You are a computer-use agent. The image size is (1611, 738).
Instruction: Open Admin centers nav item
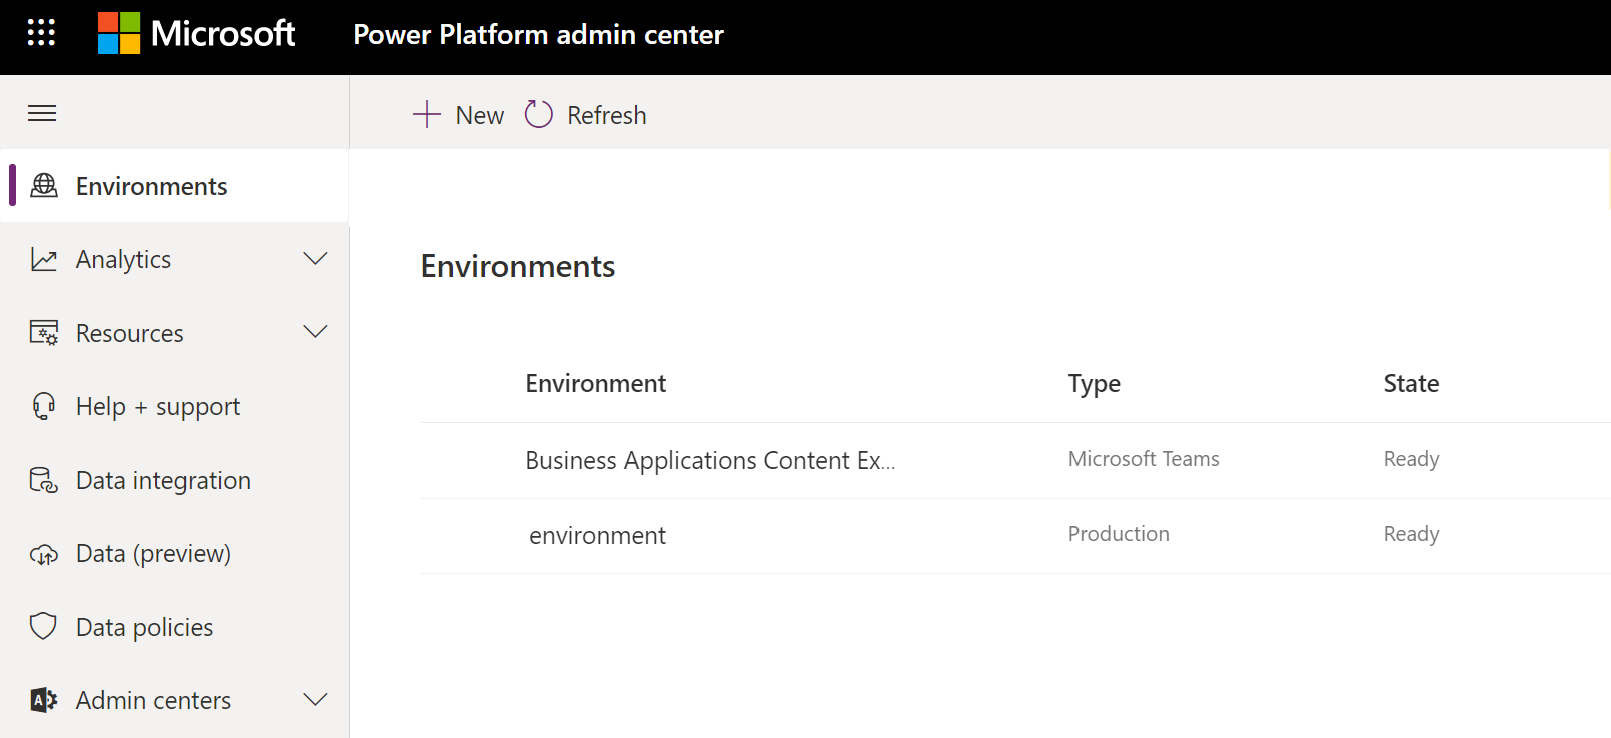(174, 700)
